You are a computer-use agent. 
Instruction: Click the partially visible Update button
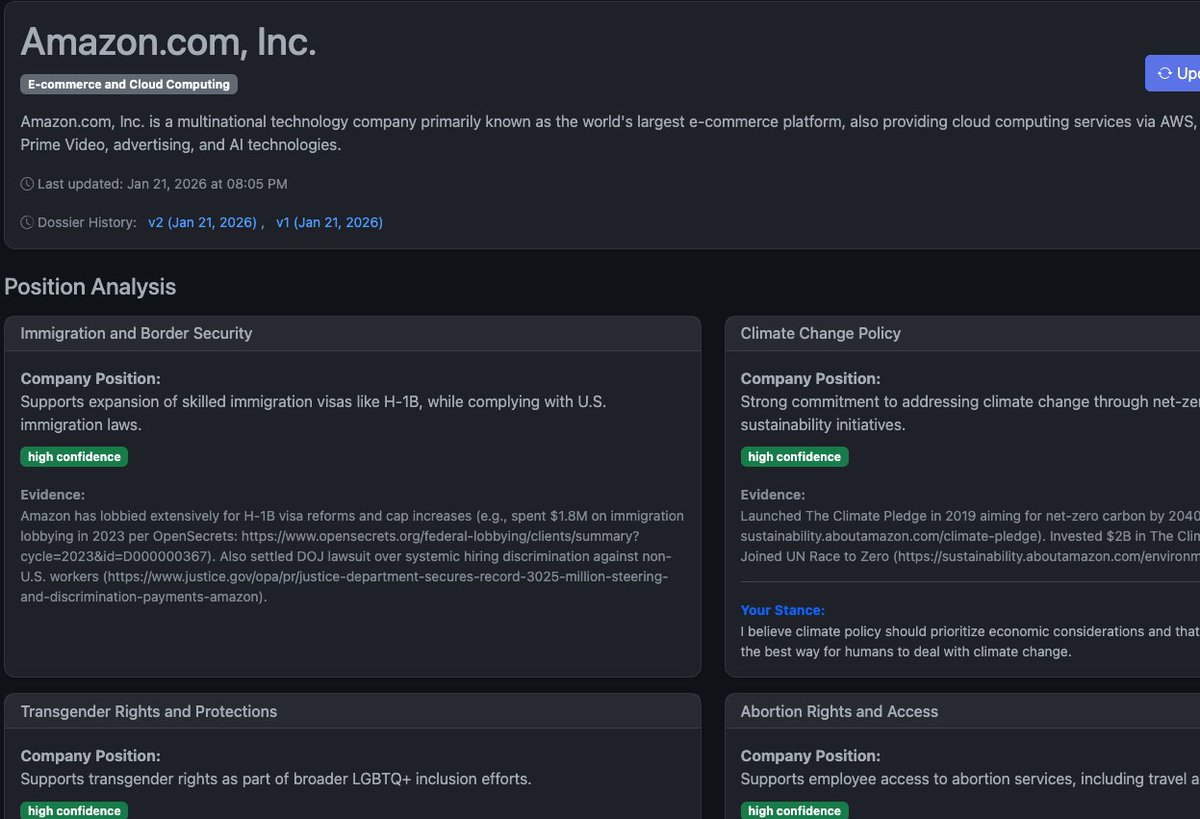pyautogui.click(x=1172, y=73)
